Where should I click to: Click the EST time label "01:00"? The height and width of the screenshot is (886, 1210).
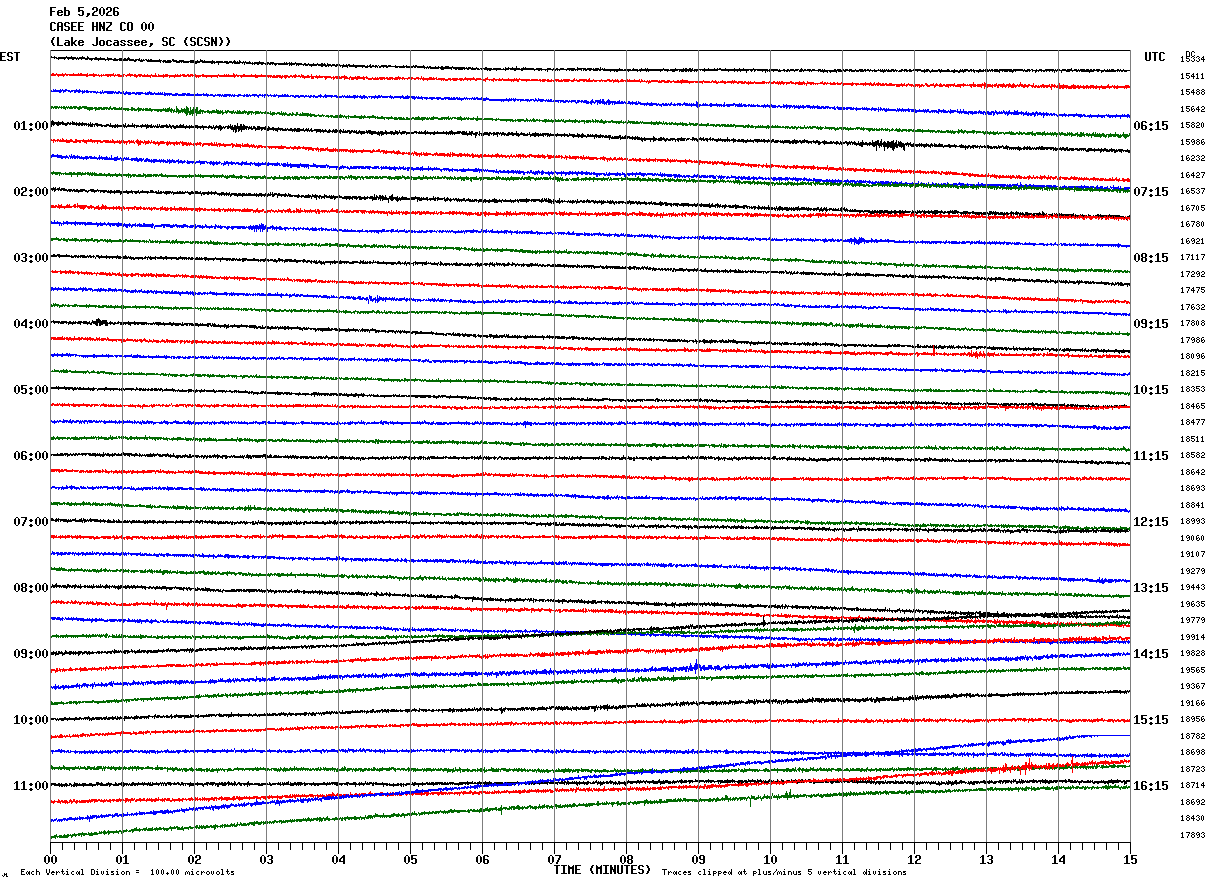coord(31,126)
